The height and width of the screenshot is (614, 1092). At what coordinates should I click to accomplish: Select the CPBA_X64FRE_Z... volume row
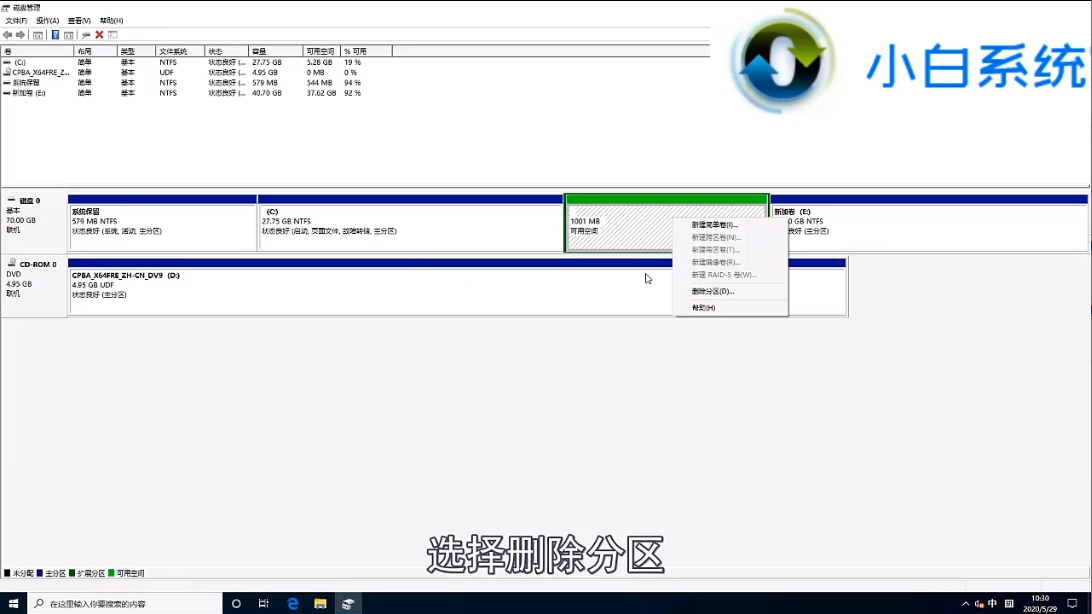pos(195,72)
